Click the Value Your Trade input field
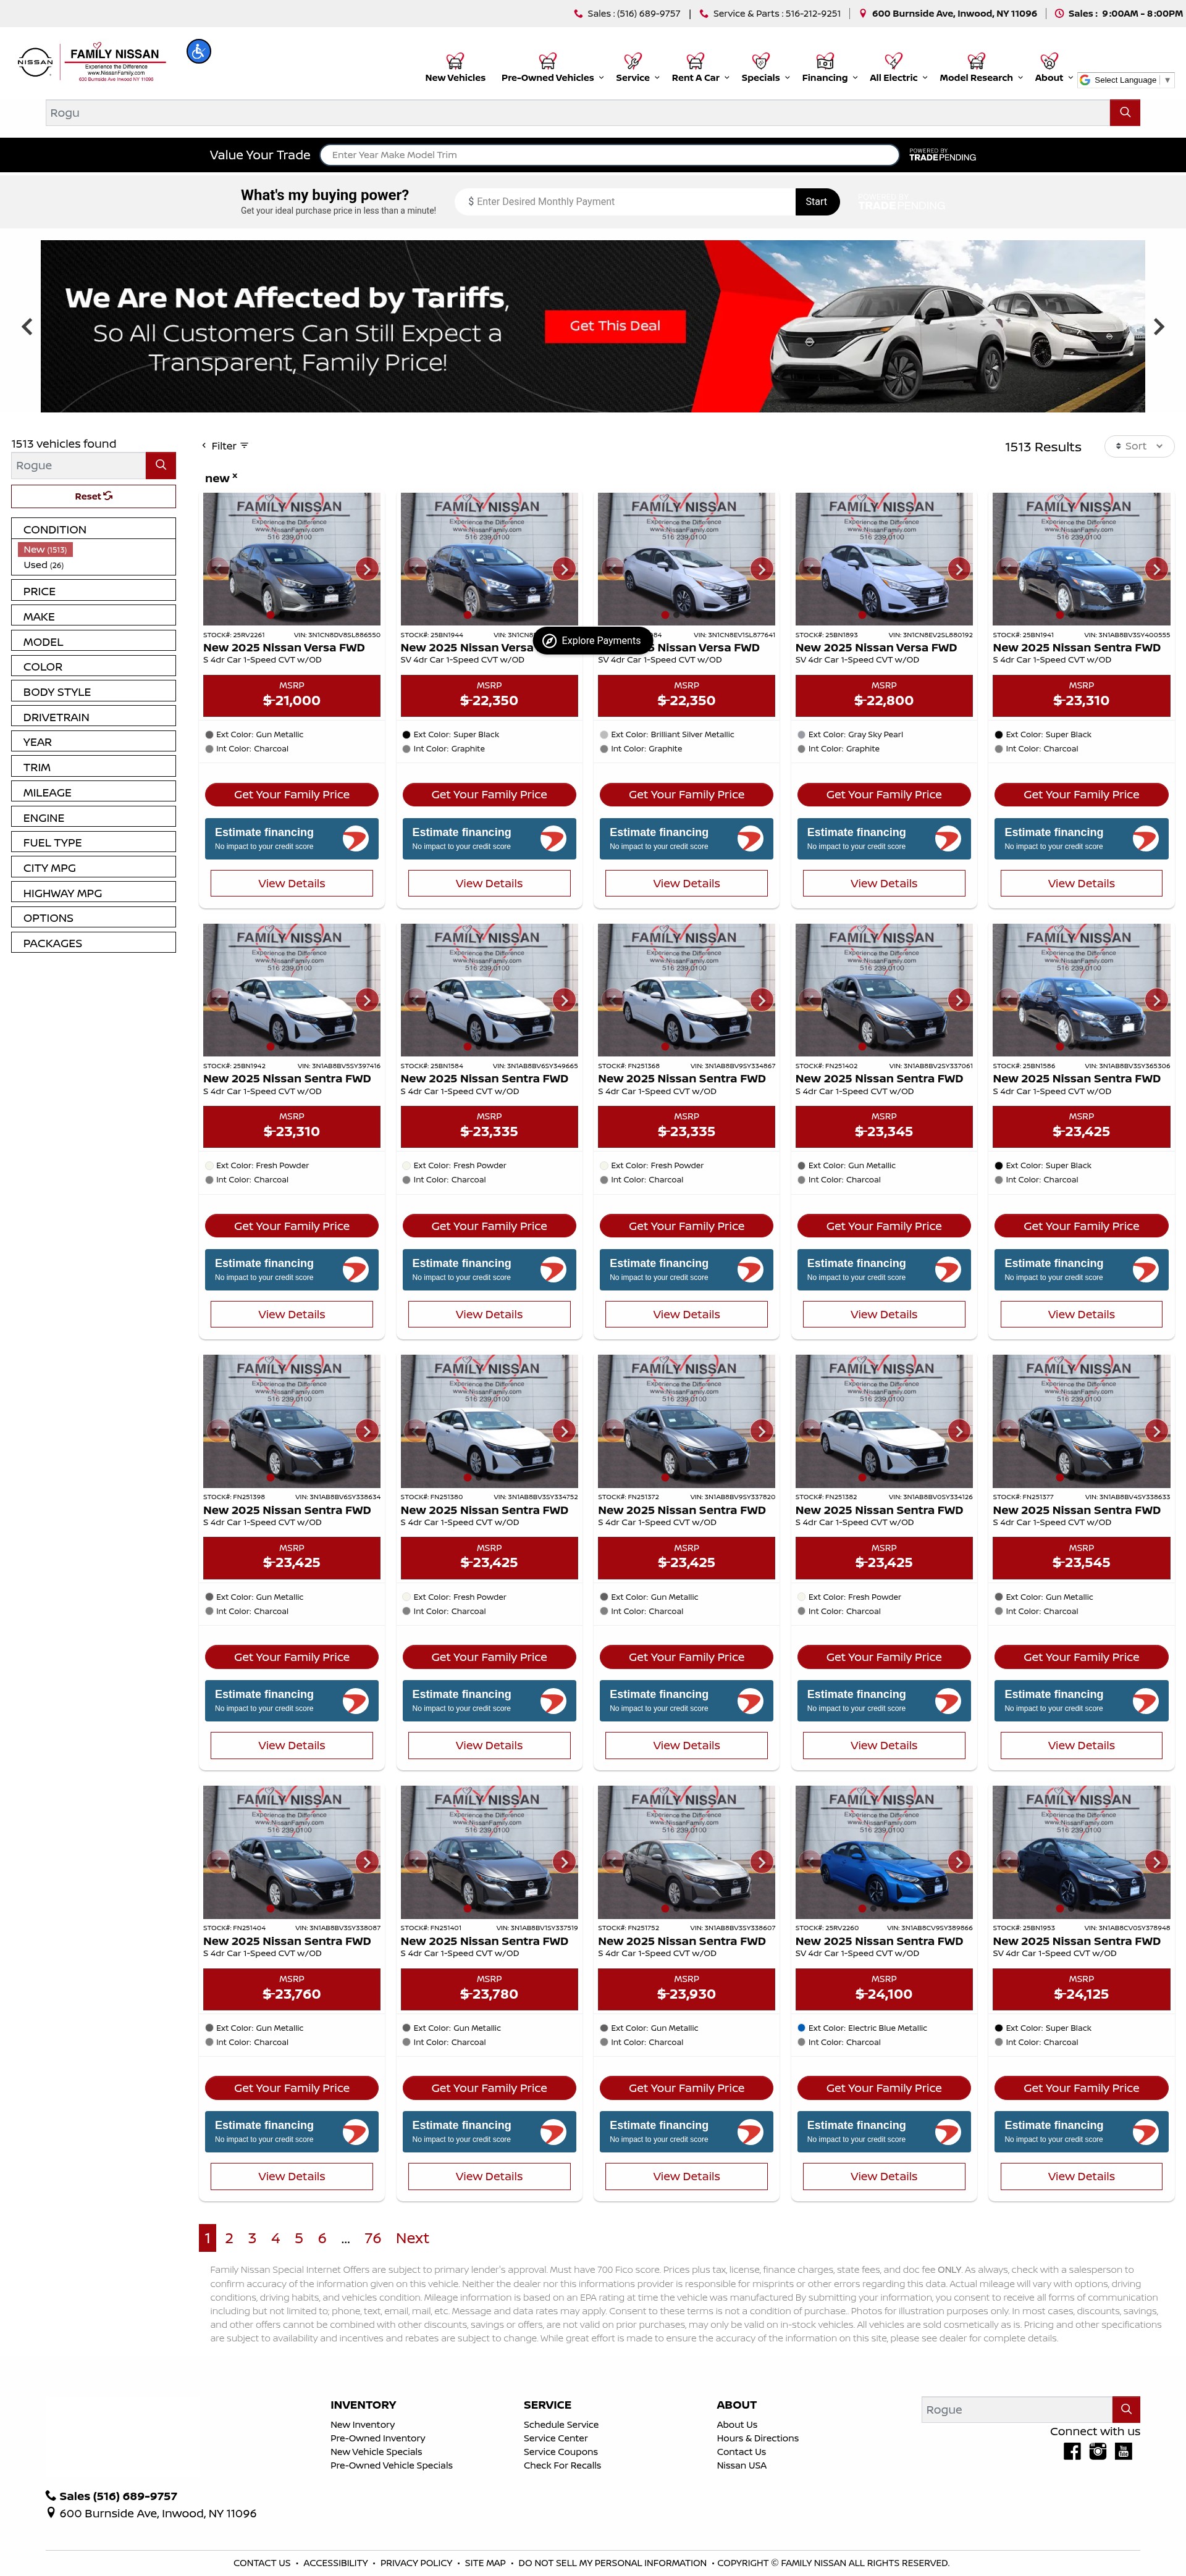The width and height of the screenshot is (1186, 2576). [x=609, y=155]
